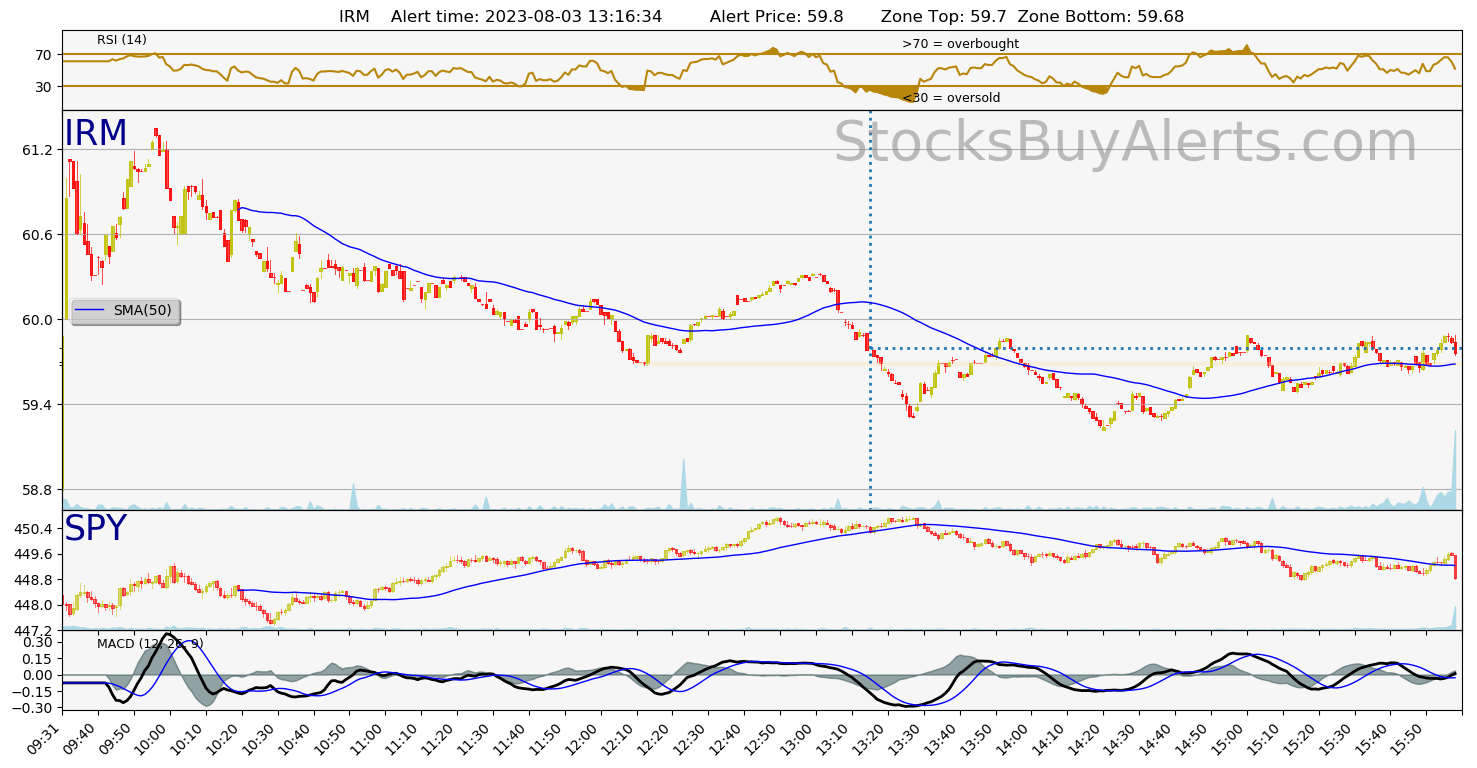Click the SMA(50) legend box
Screen dimensions: 1477x768
coord(126,311)
